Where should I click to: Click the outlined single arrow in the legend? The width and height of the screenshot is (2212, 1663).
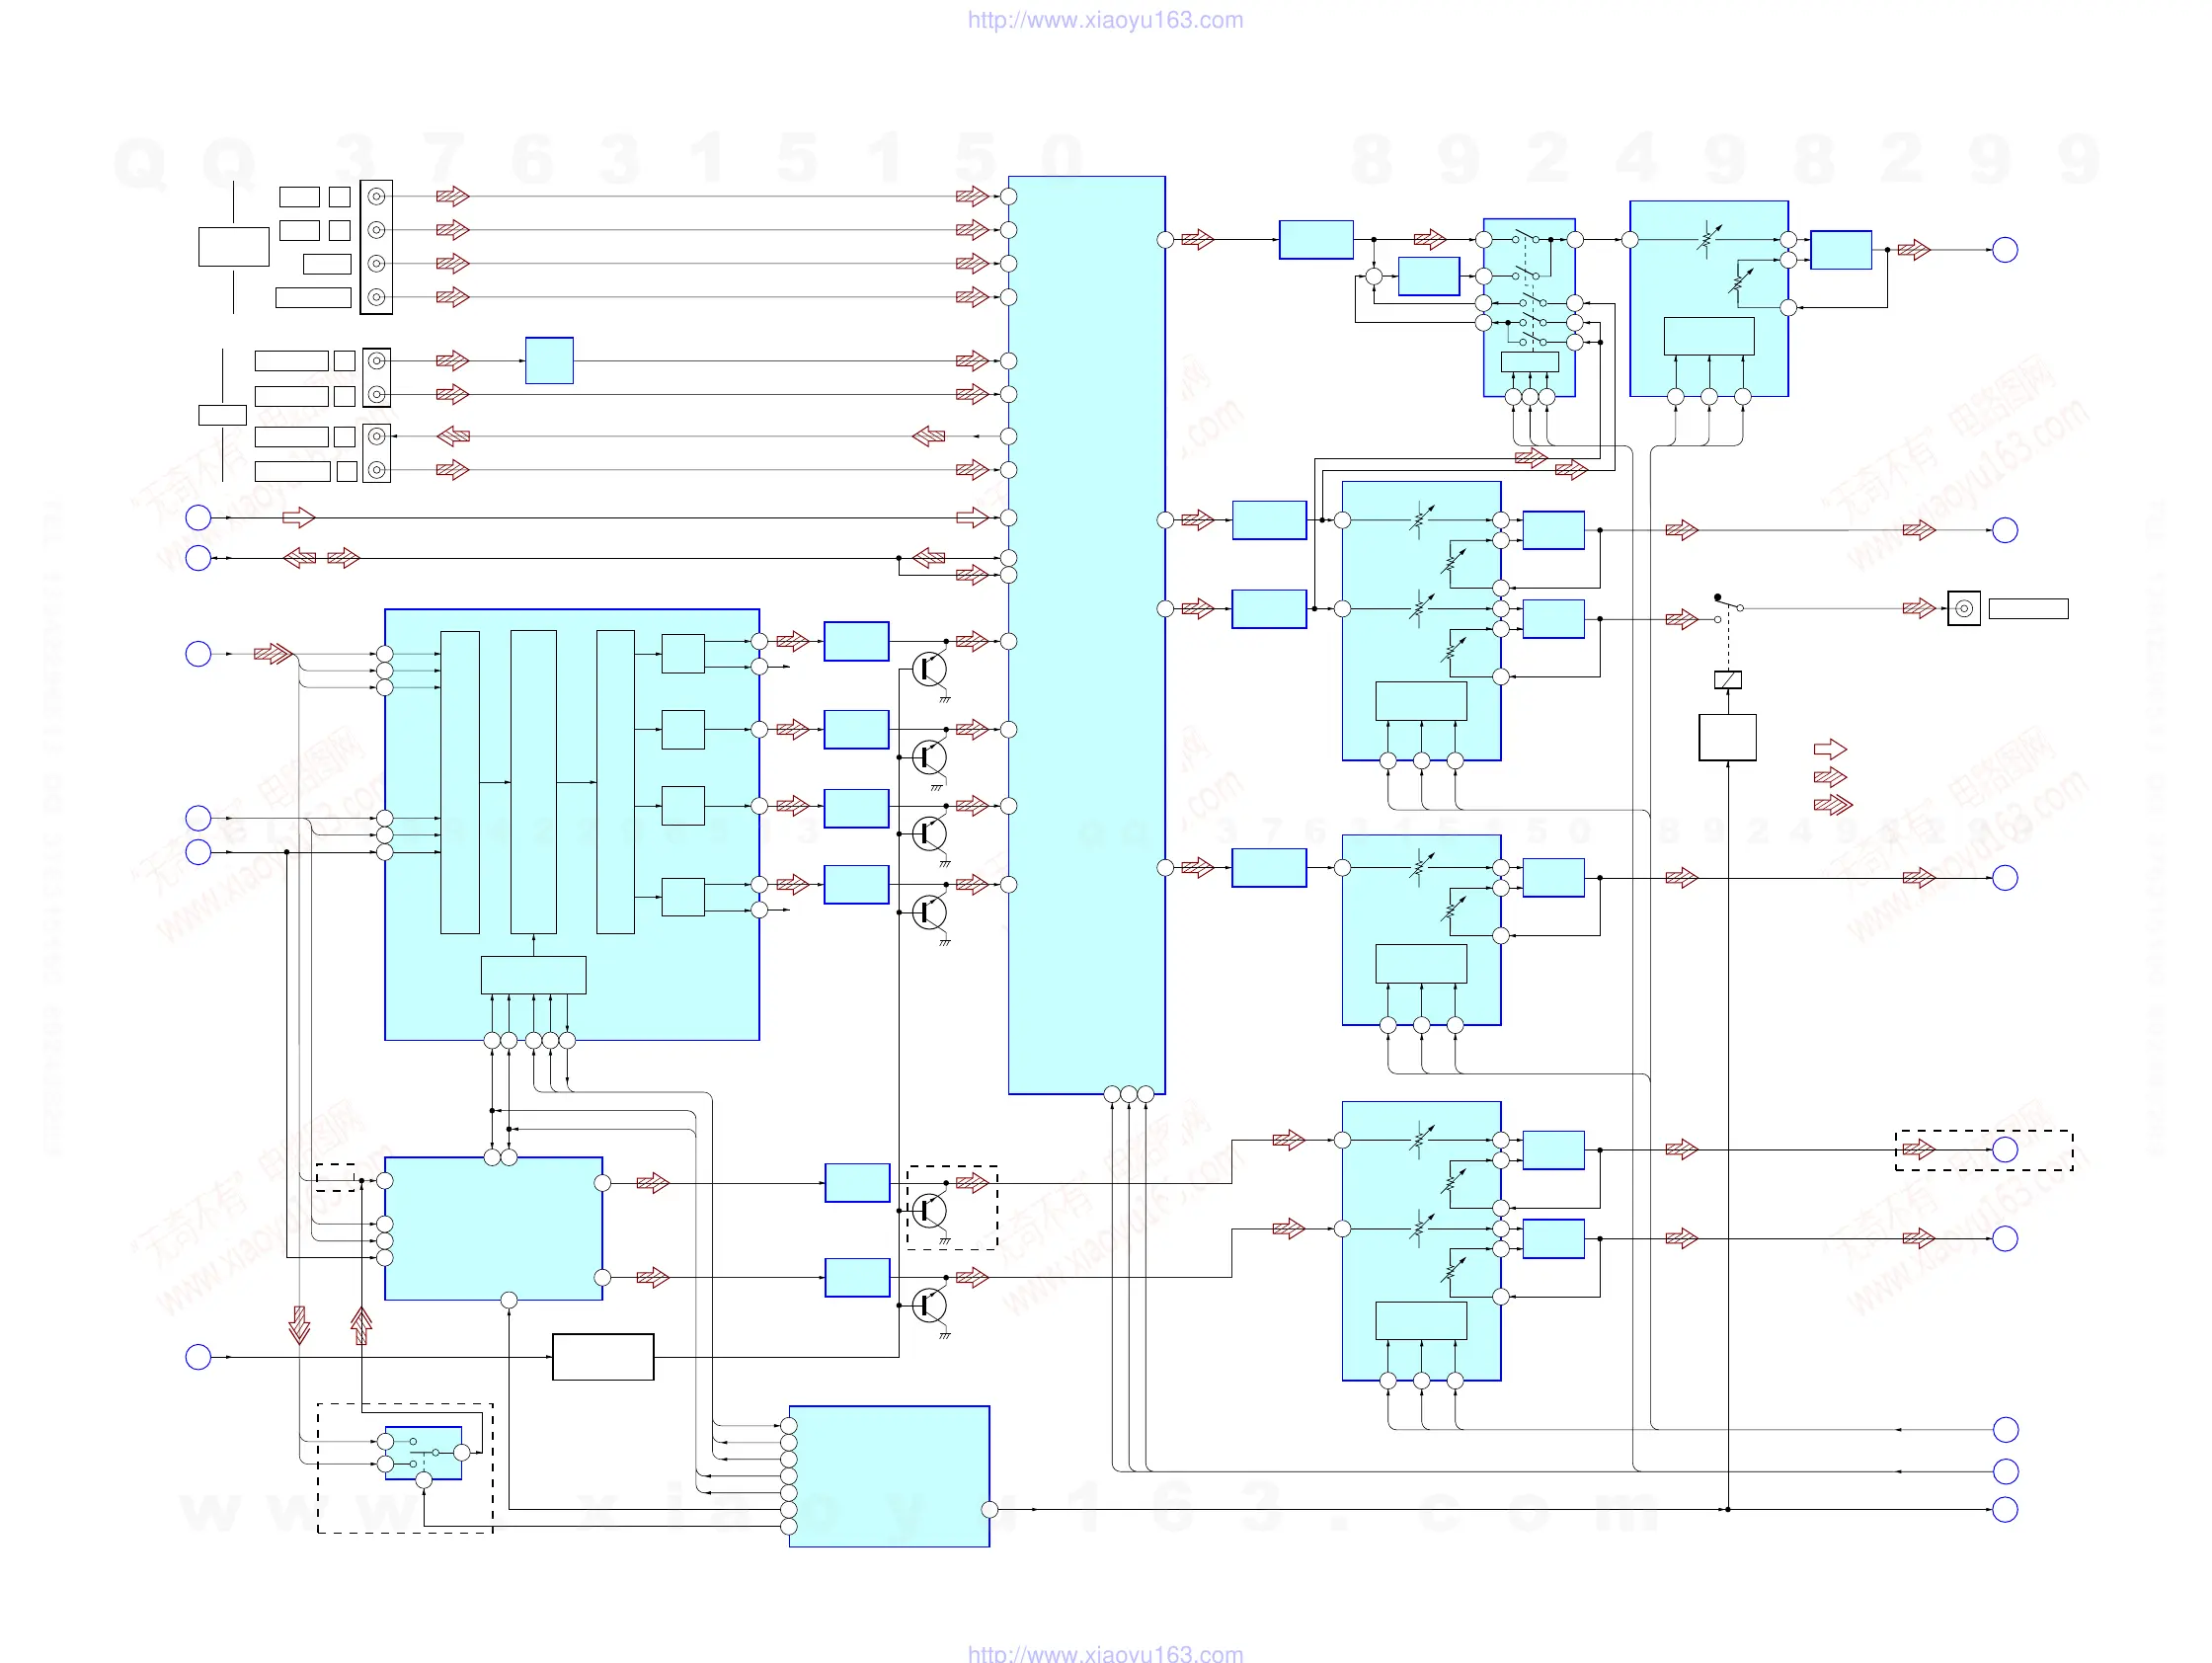click(x=1830, y=749)
